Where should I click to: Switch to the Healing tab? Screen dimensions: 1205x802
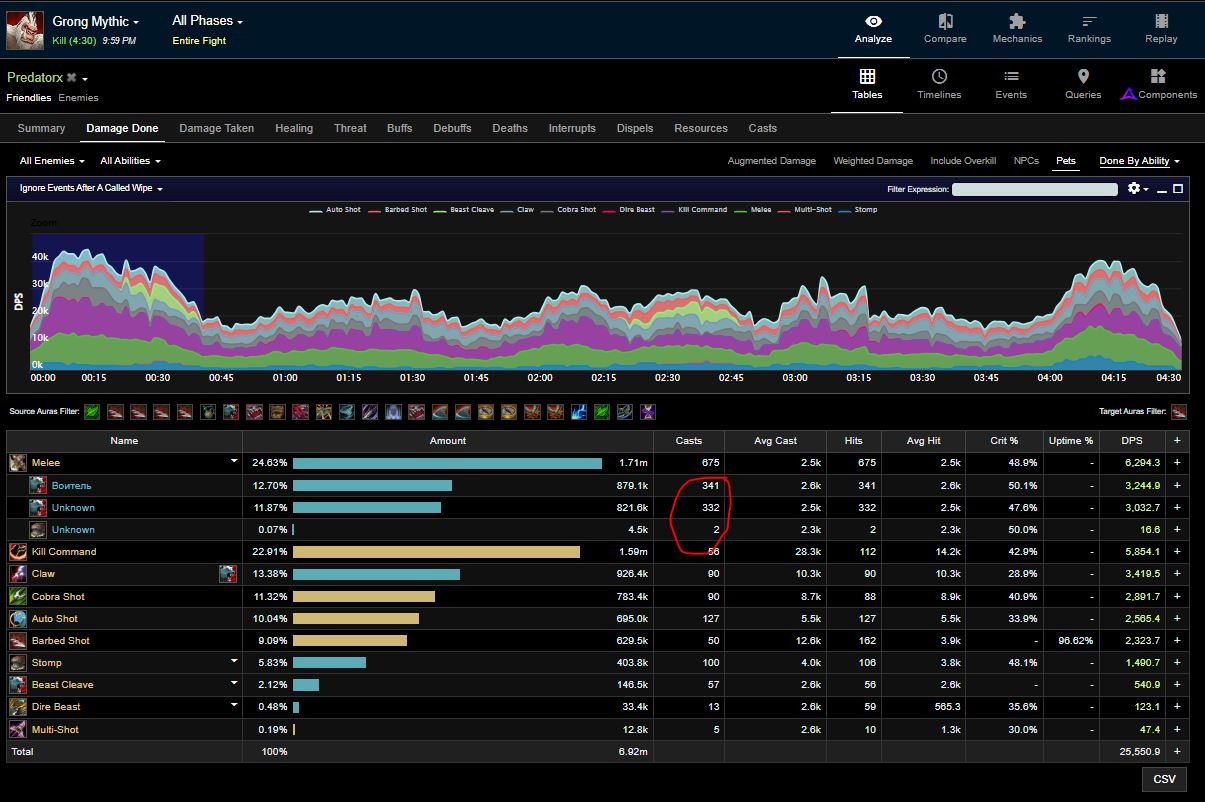tap(294, 128)
